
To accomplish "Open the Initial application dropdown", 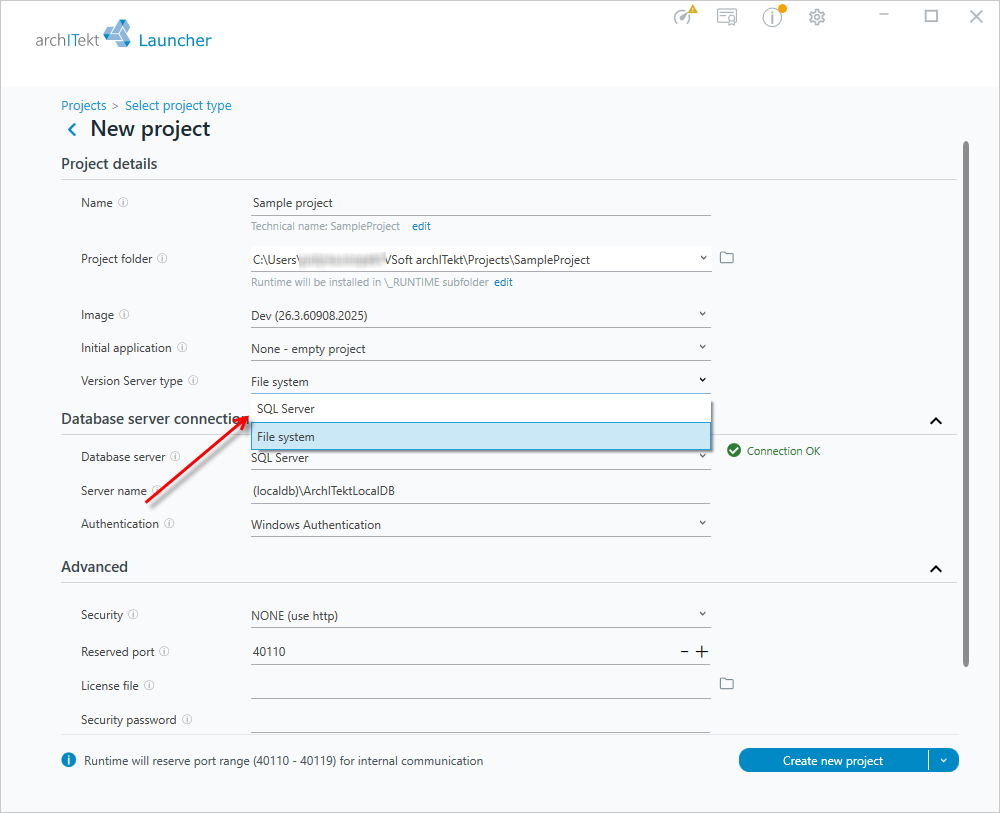I will 702,348.
